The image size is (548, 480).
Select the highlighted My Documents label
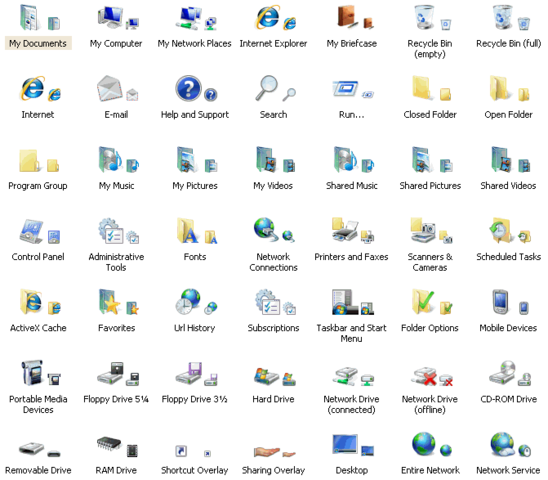tap(38, 43)
